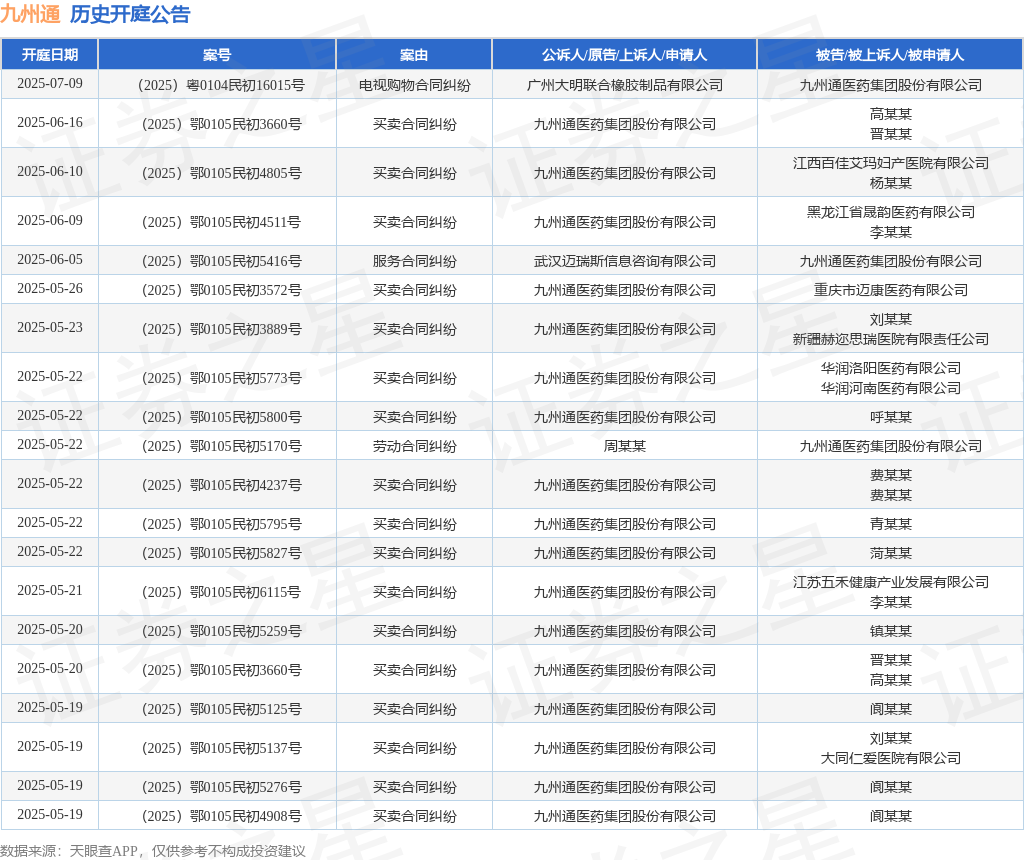Click 劳动合同纠纷 cell
Viewport: 1024px width, 860px height.
(415, 447)
